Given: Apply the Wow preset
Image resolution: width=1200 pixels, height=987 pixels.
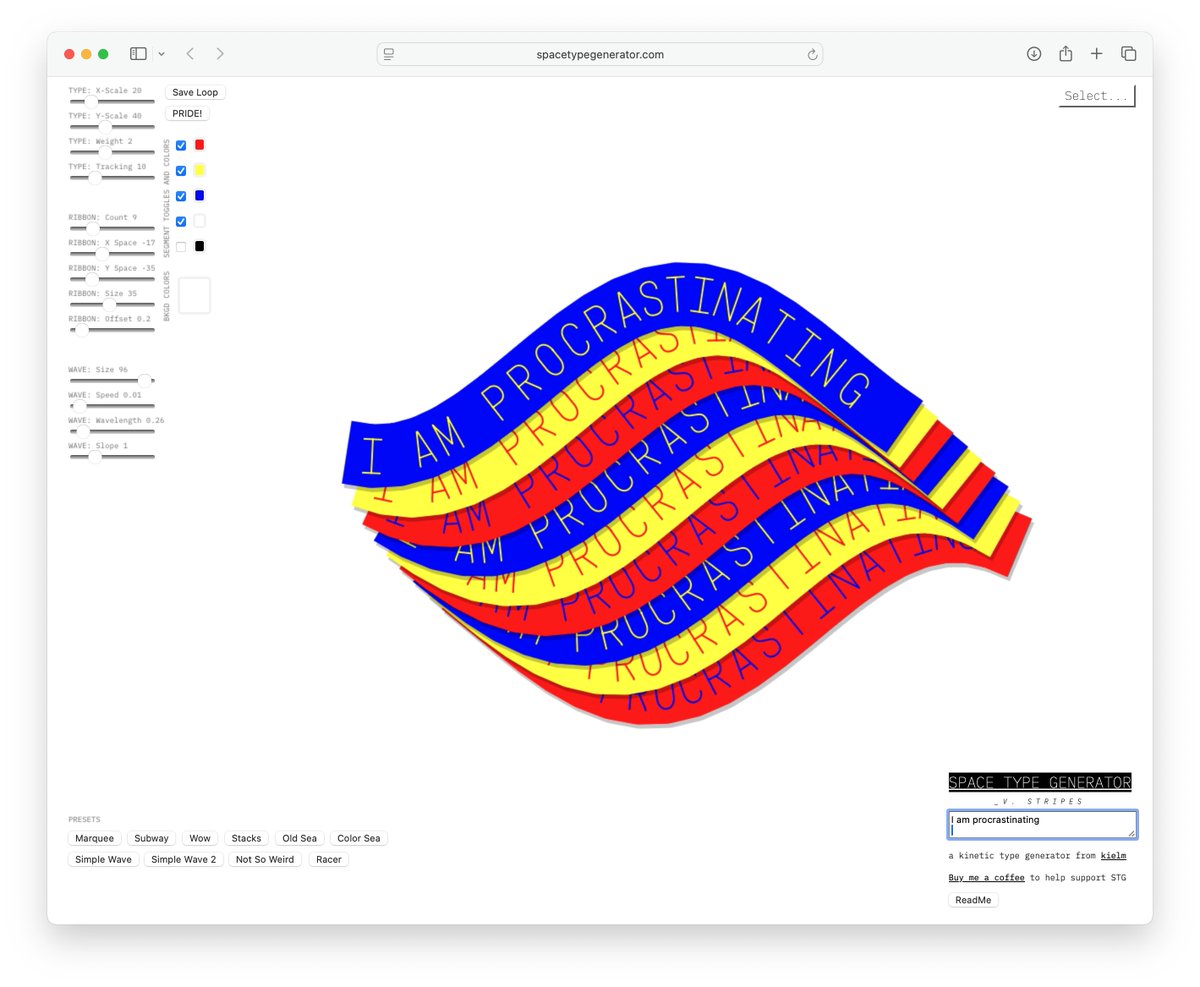Looking at the screenshot, I should click(200, 838).
